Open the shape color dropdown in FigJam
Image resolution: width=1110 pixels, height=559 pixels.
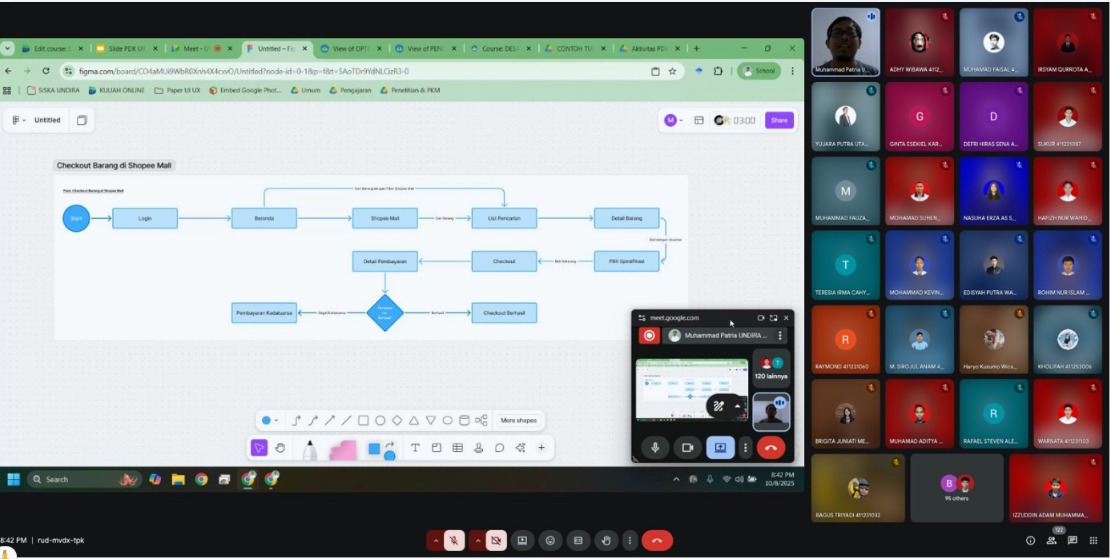[x=270, y=420]
